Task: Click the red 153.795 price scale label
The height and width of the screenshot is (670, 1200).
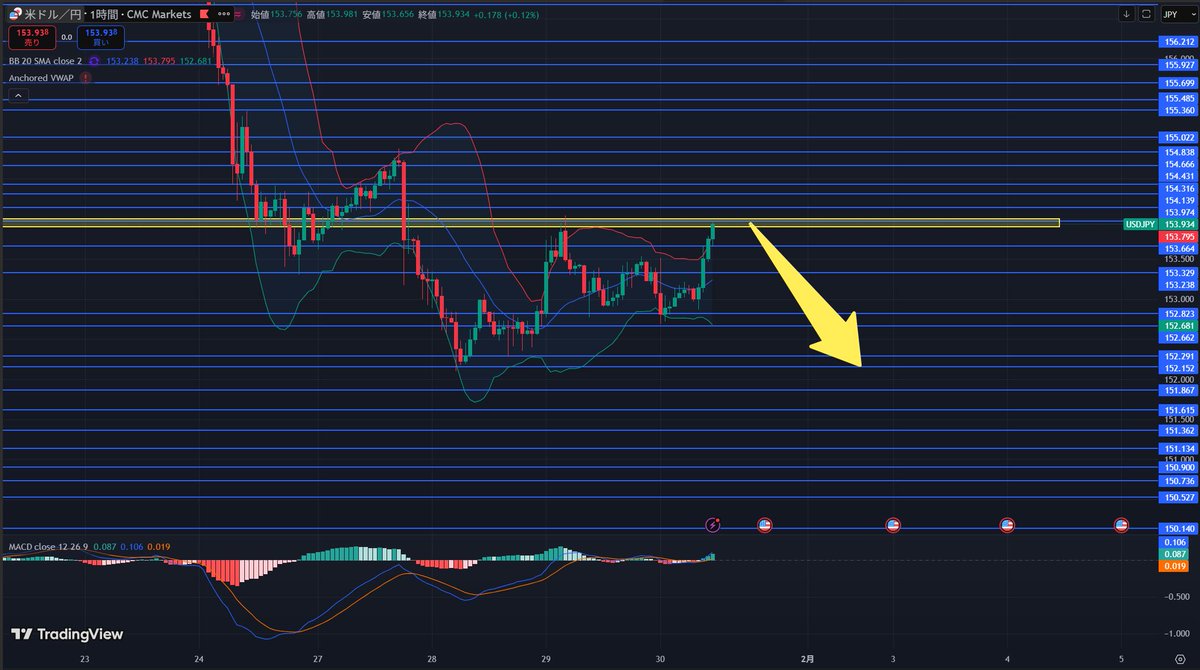Action: pyautogui.click(x=1177, y=237)
